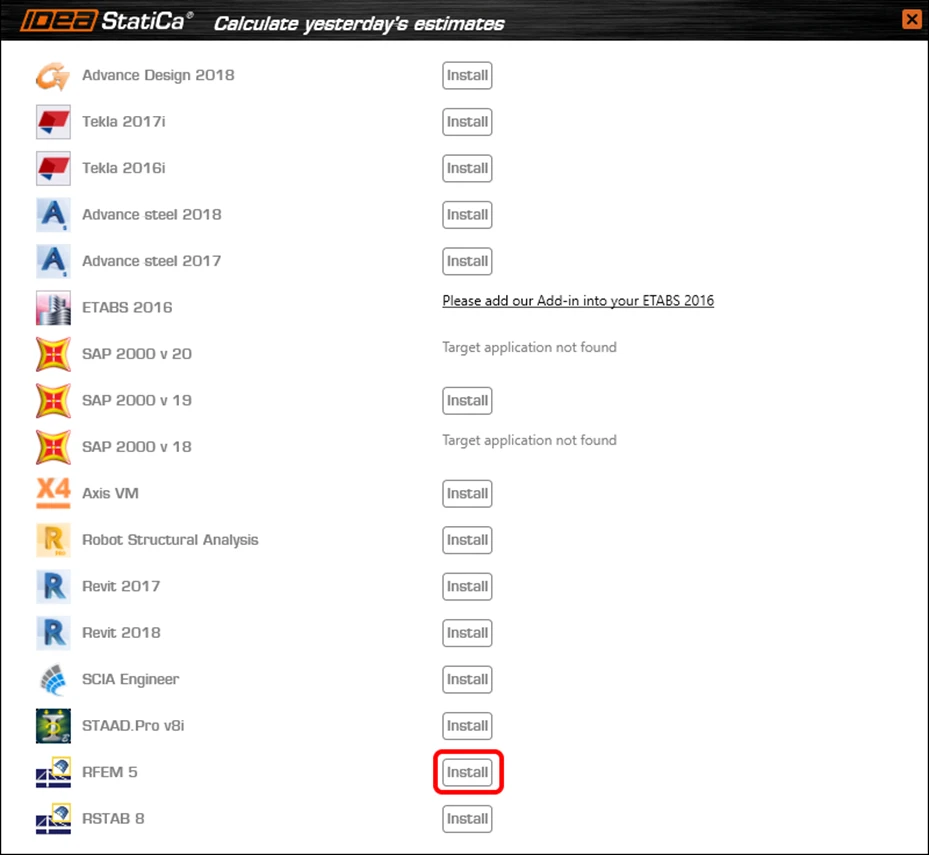Click the Tekla 2017i icon
Screen dimensions: 929x855
(53, 122)
